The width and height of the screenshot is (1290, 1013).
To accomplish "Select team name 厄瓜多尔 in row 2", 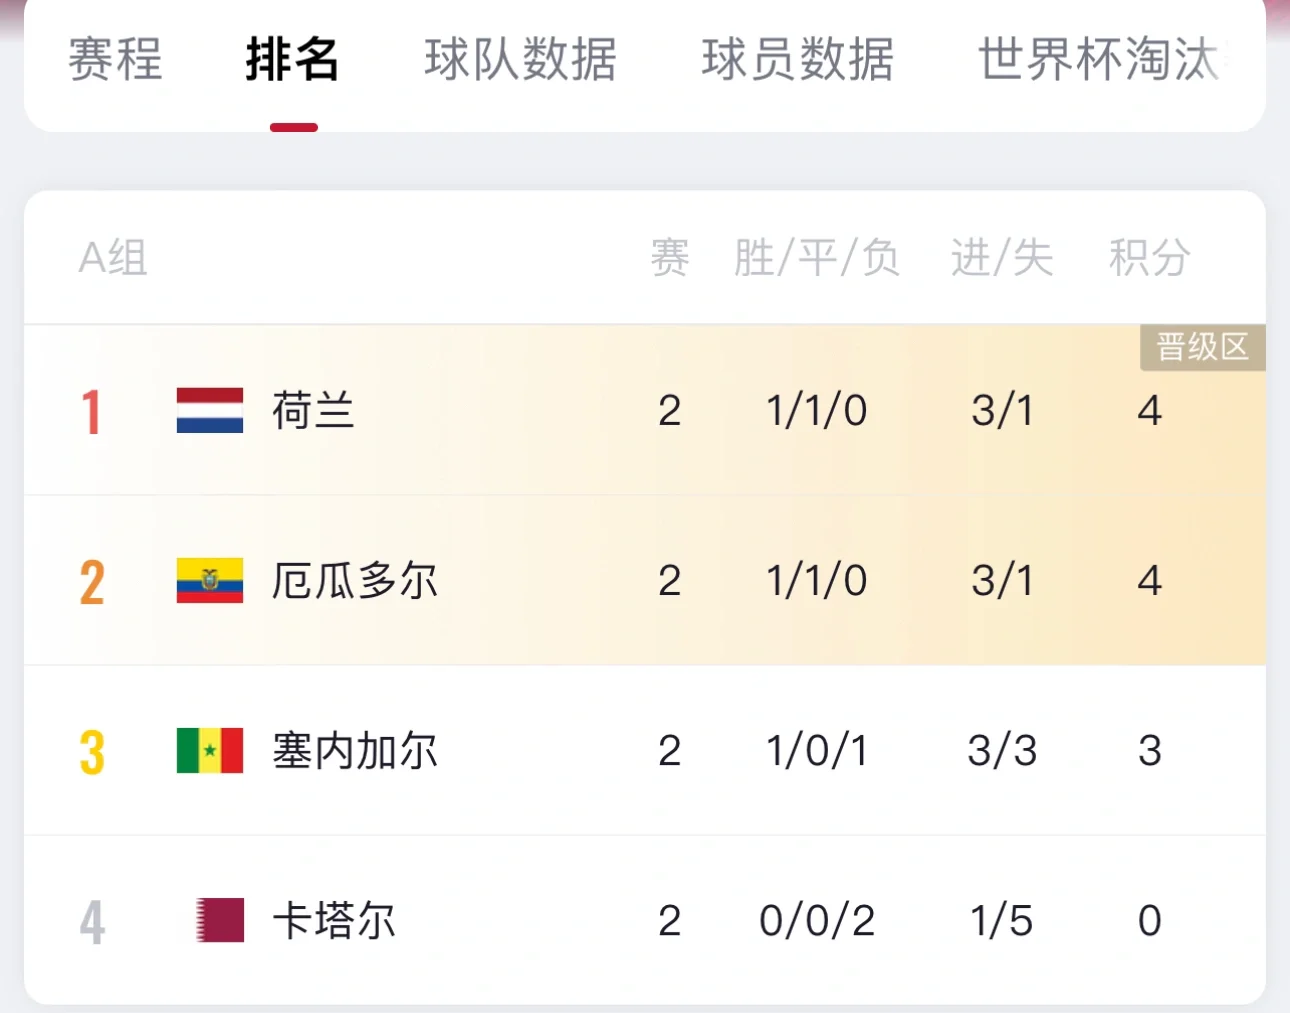I will [355, 580].
